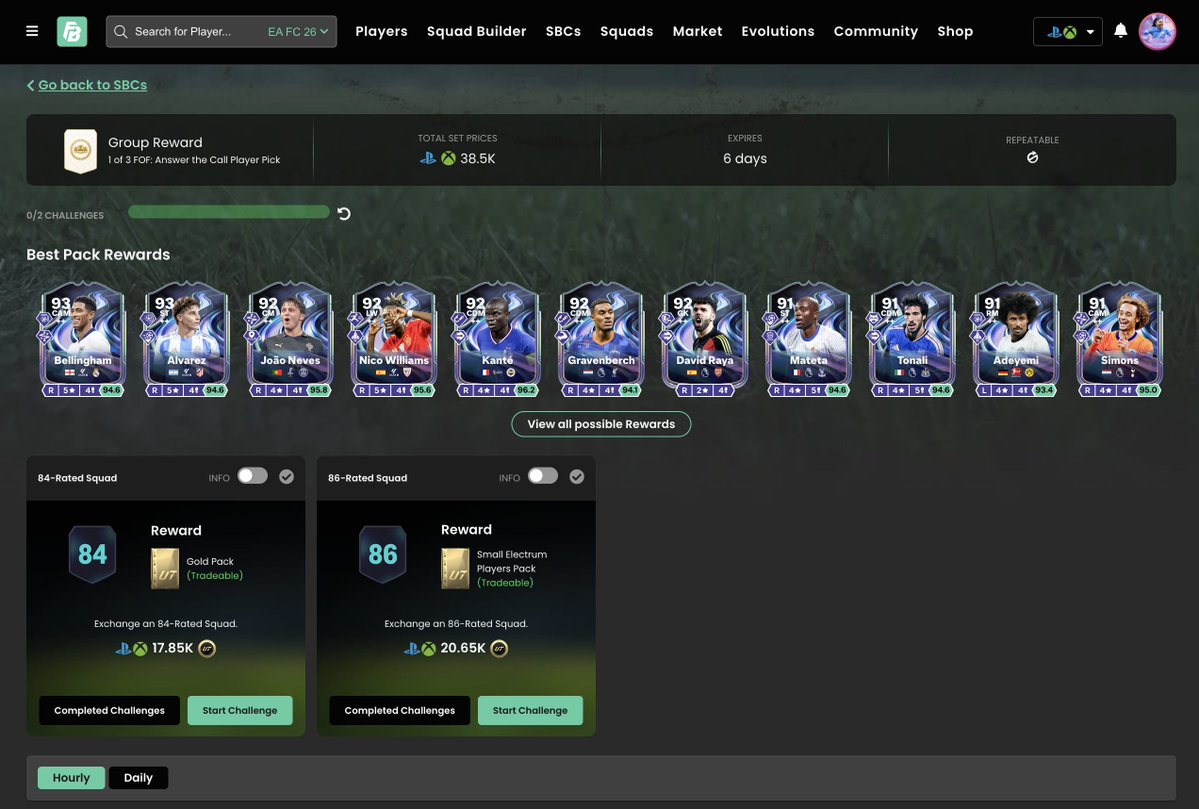
Task: Open the hamburger menu icon
Action: tap(31, 28)
